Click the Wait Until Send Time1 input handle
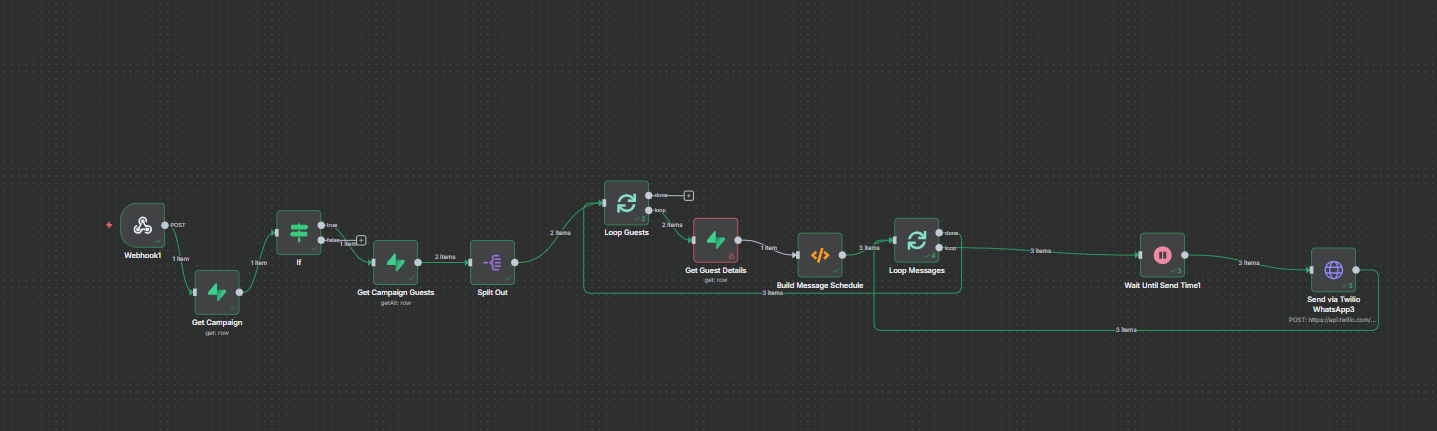The width and height of the screenshot is (1437, 431). point(1139,255)
